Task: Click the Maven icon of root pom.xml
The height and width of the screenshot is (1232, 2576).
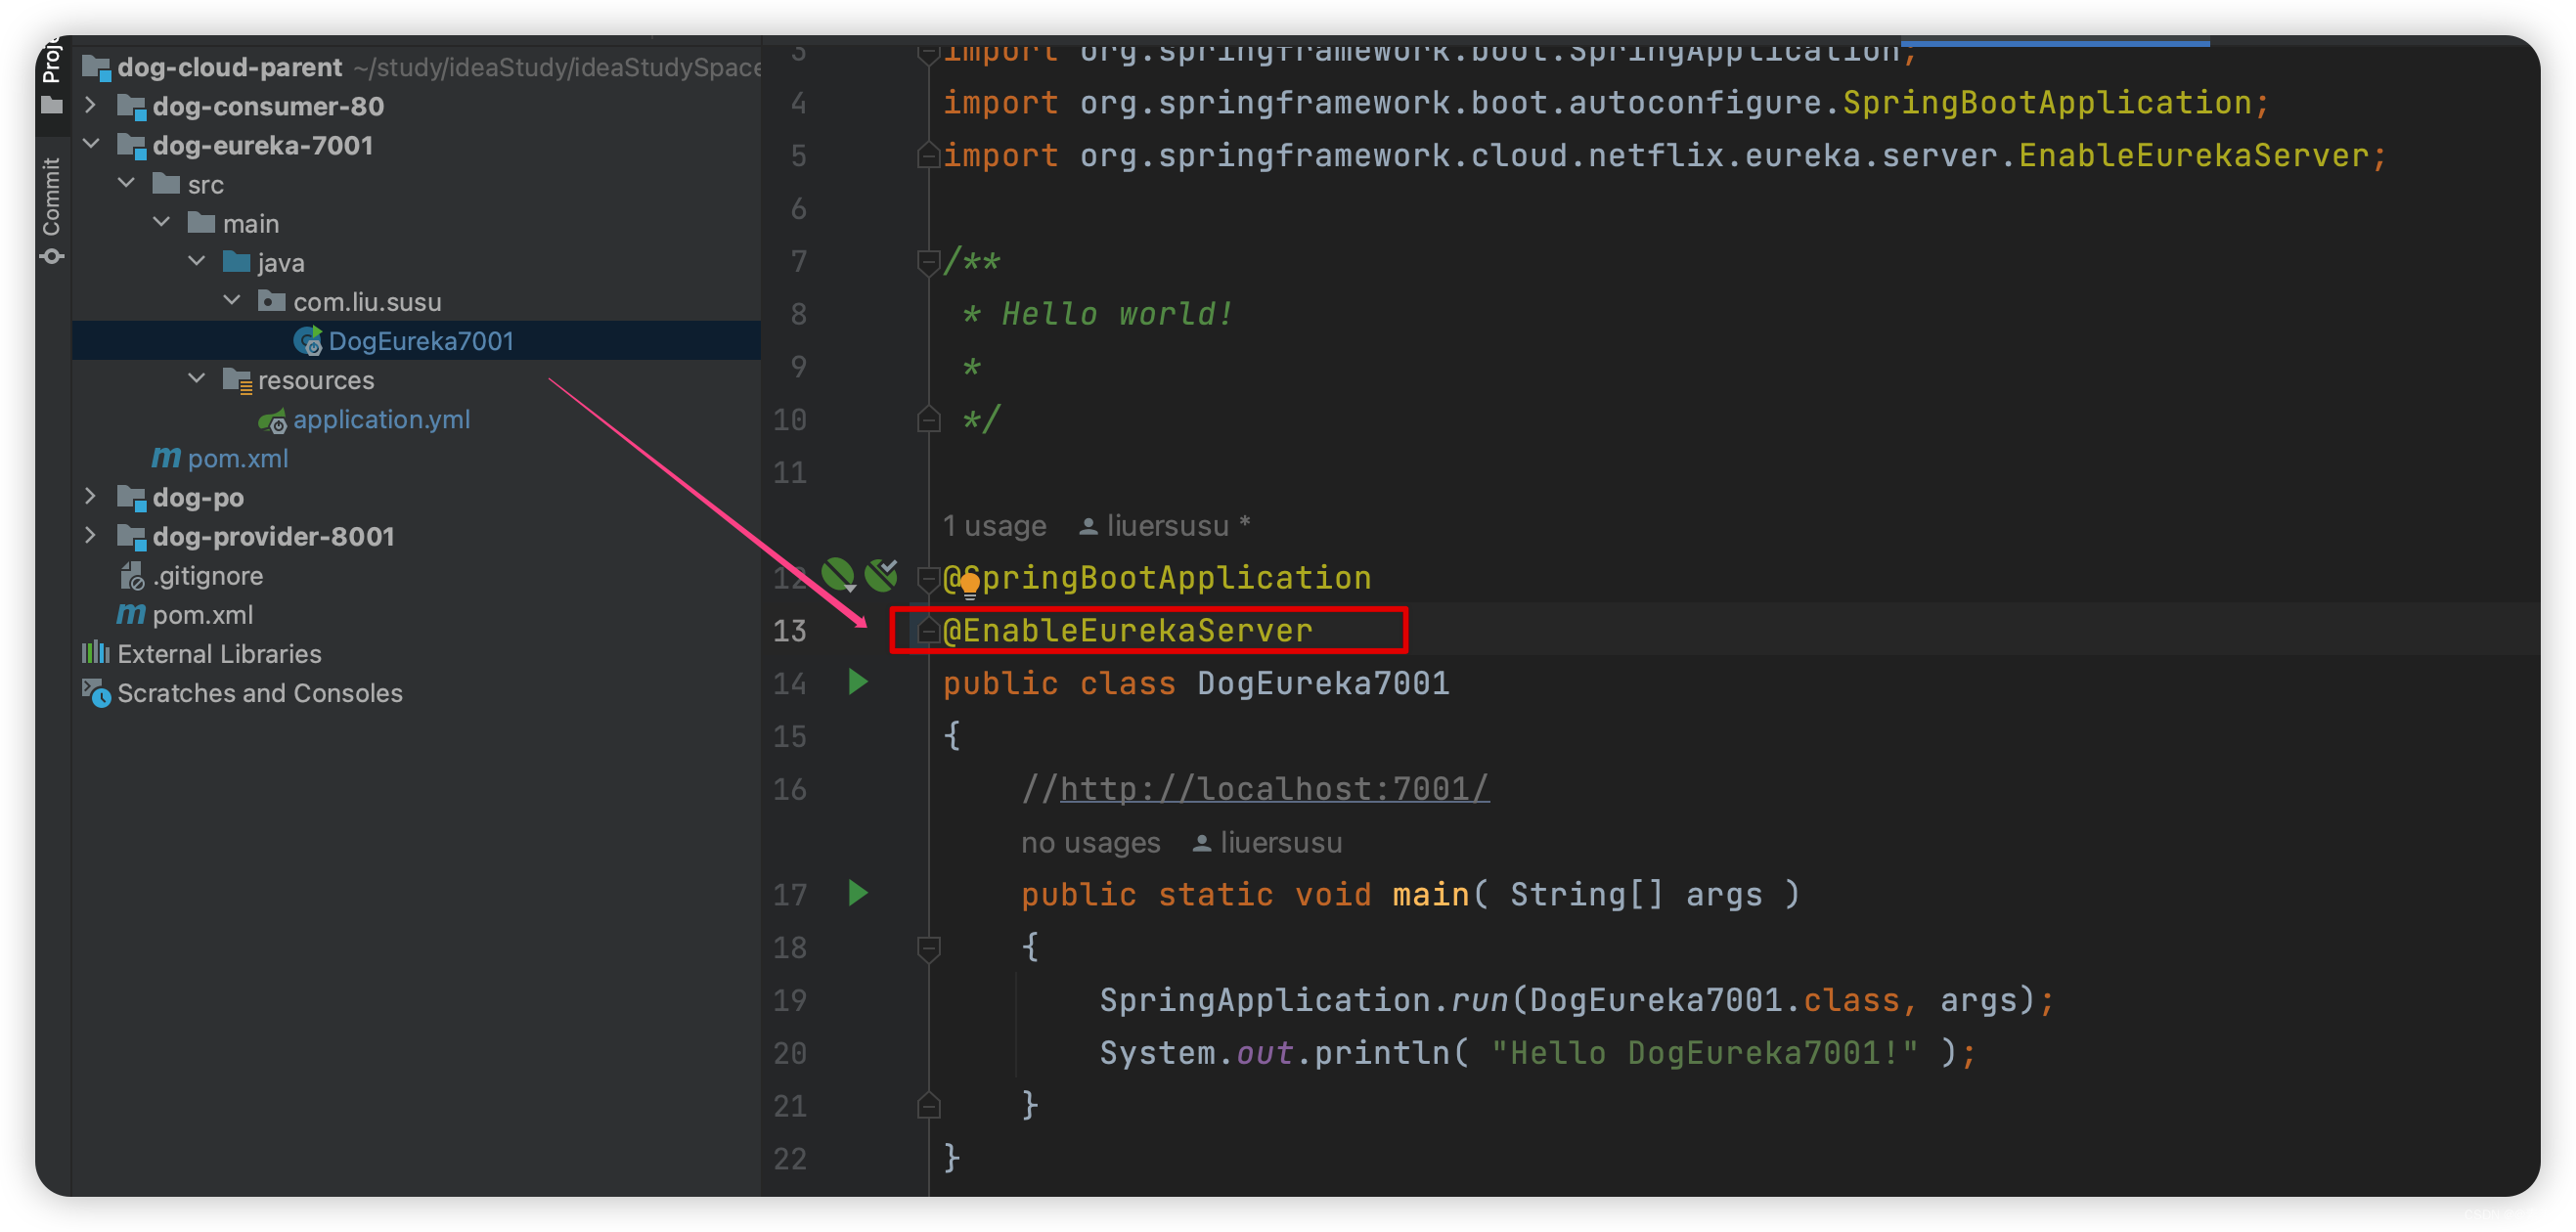Action: [x=131, y=614]
